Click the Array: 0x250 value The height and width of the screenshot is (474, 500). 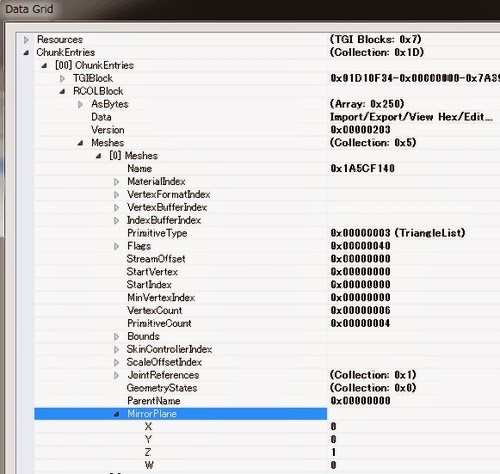coord(367,104)
